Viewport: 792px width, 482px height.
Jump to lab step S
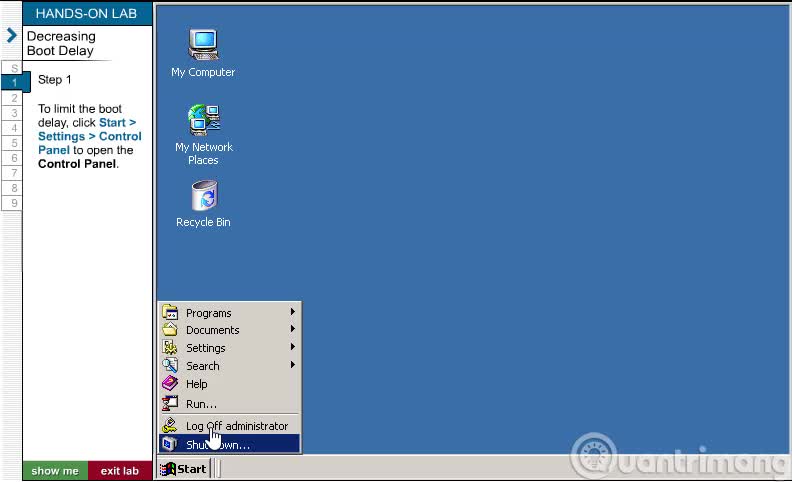point(14,68)
